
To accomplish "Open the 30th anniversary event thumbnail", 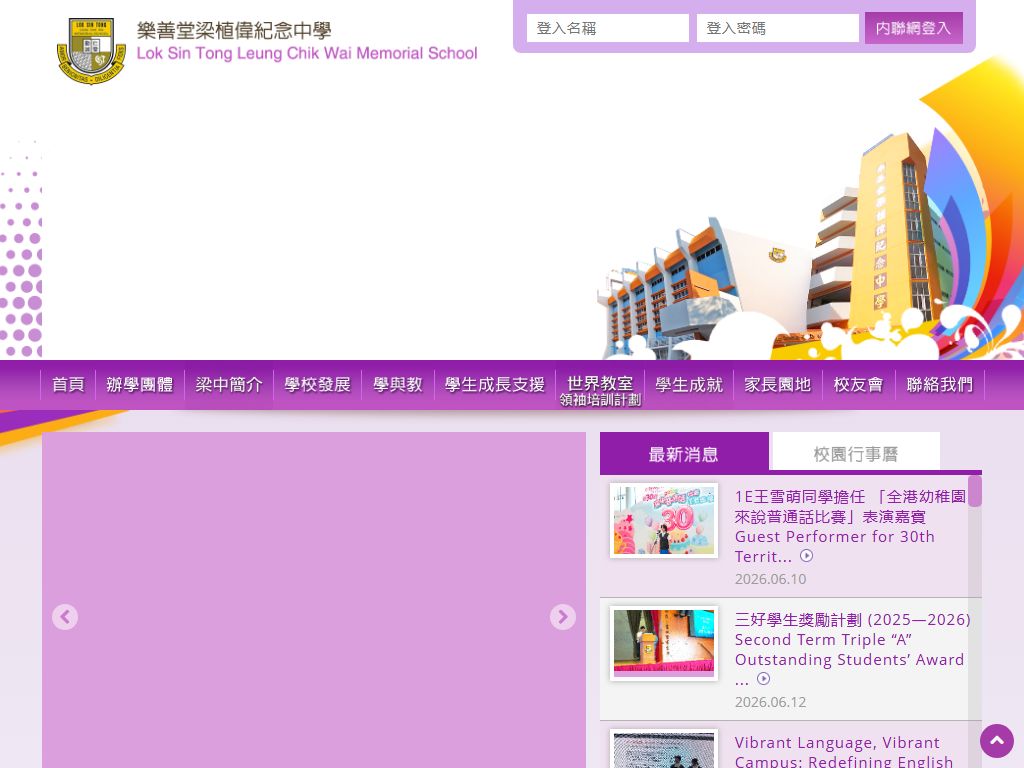I will [x=664, y=520].
